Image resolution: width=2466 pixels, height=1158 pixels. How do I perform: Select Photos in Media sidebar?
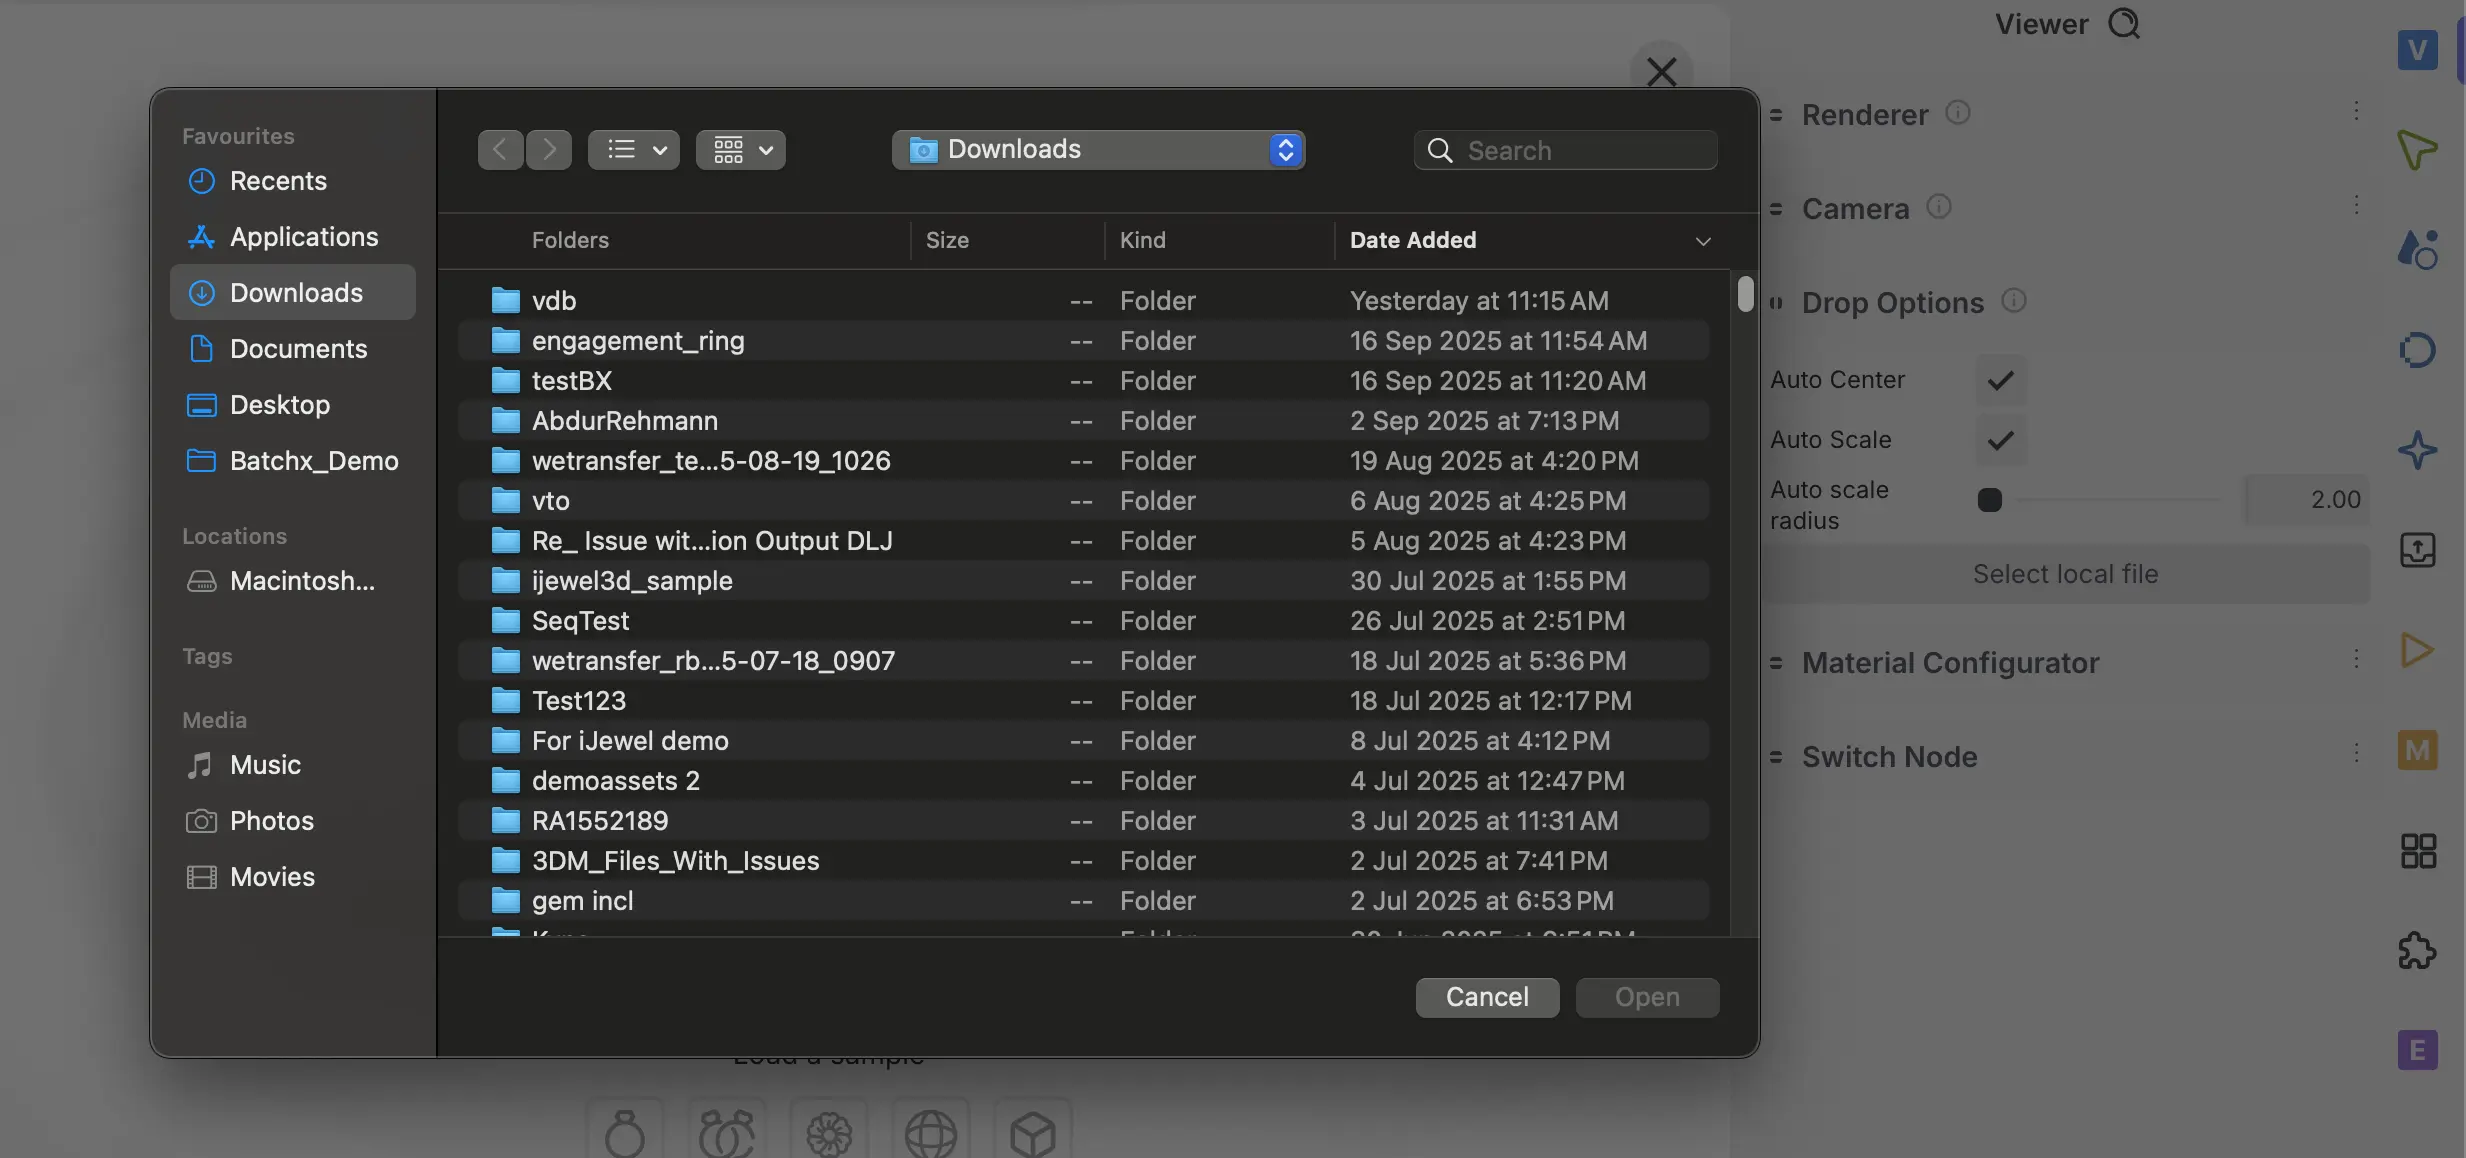click(x=293, y=821)
